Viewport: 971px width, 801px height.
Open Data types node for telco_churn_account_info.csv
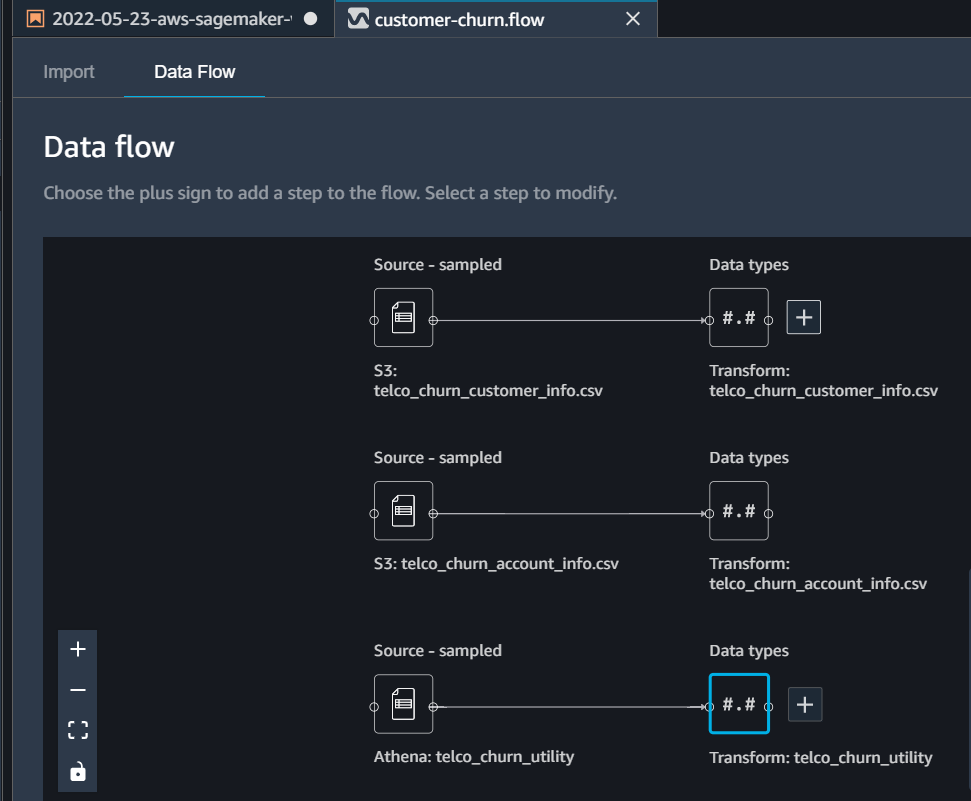(x=739, y=511)
